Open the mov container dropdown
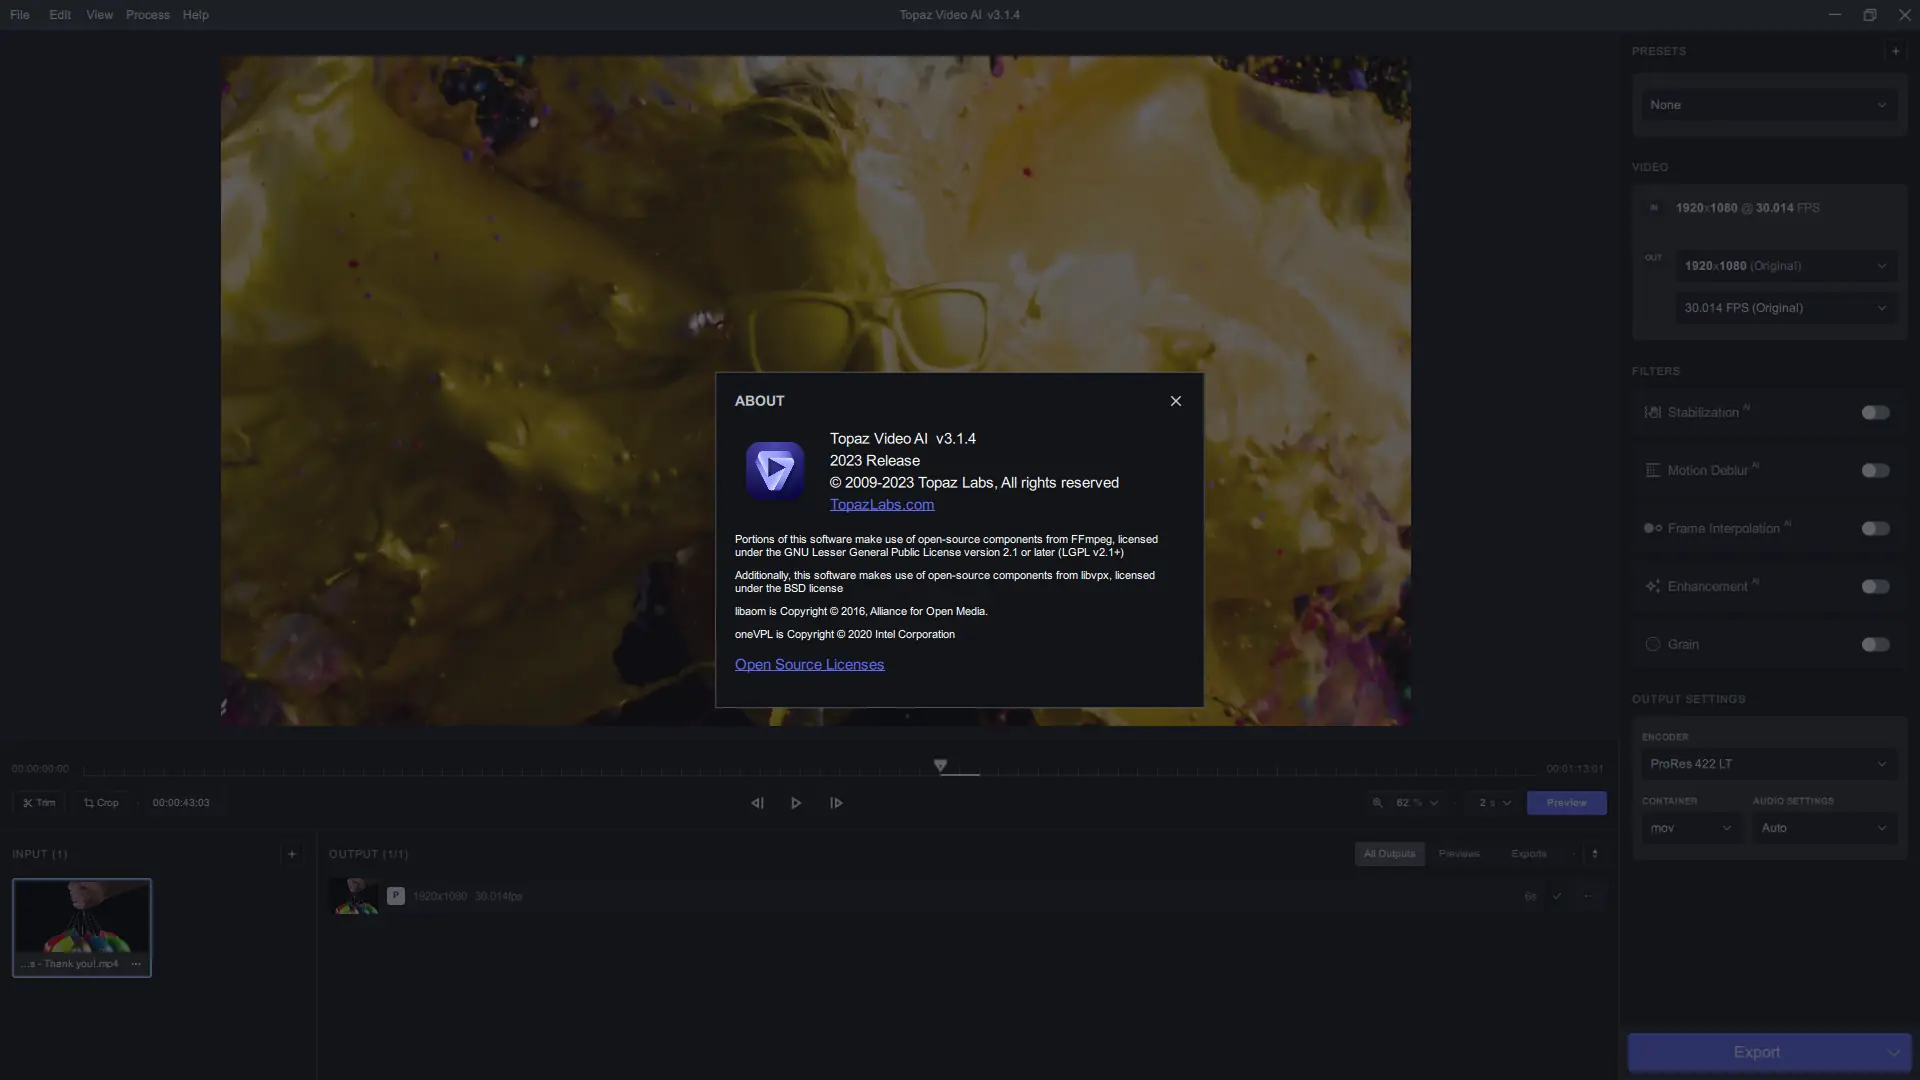Viewport: 1920px width, 1080px height. click(1690, 828)
